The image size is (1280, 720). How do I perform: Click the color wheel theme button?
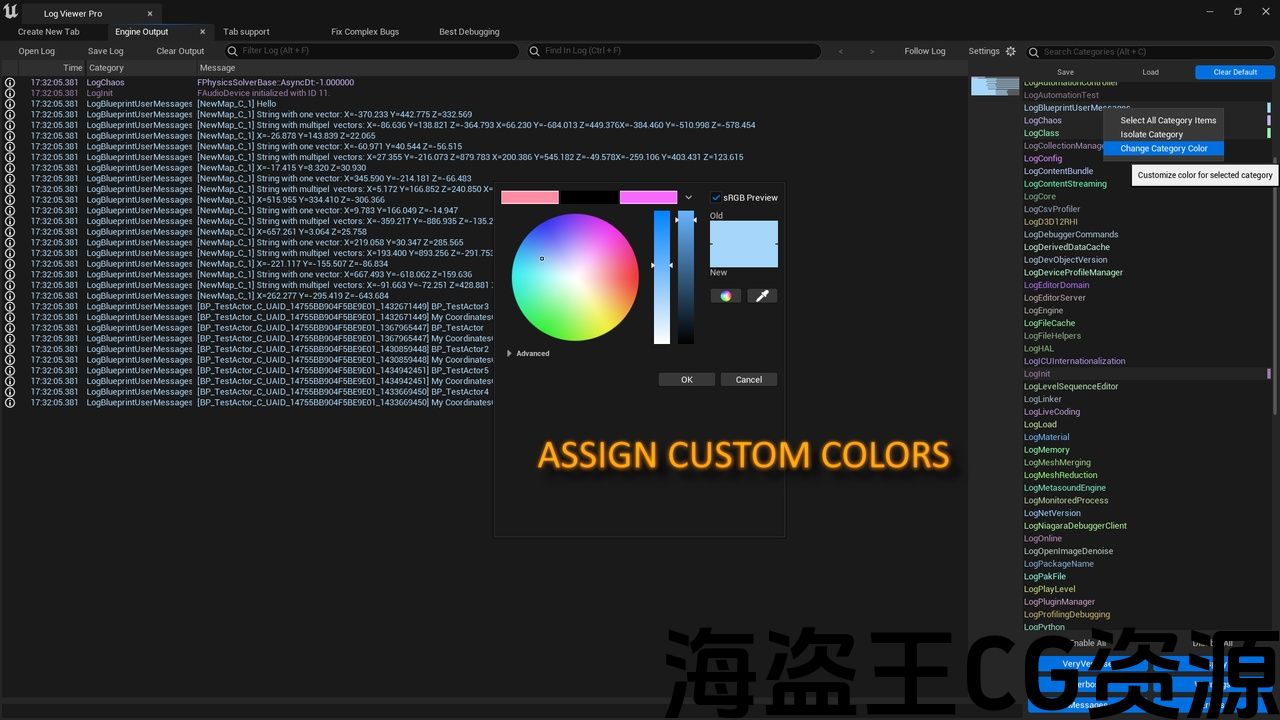tap(725, 296)
